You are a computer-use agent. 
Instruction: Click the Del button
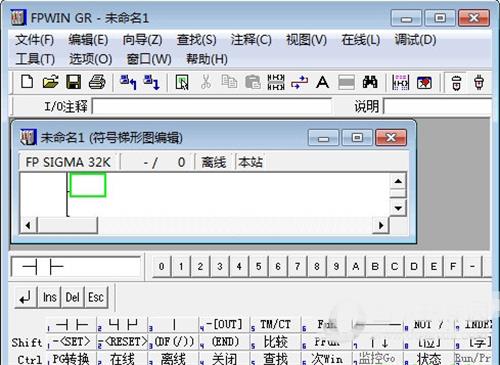pos(72,297)
